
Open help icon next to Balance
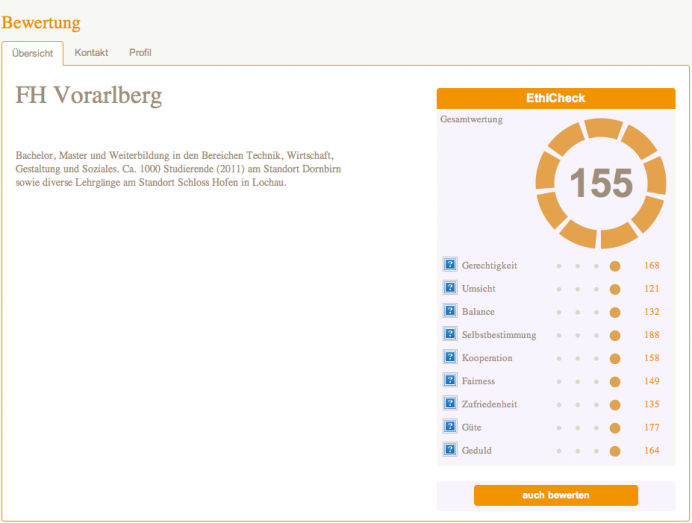click(x=450, y=311)
